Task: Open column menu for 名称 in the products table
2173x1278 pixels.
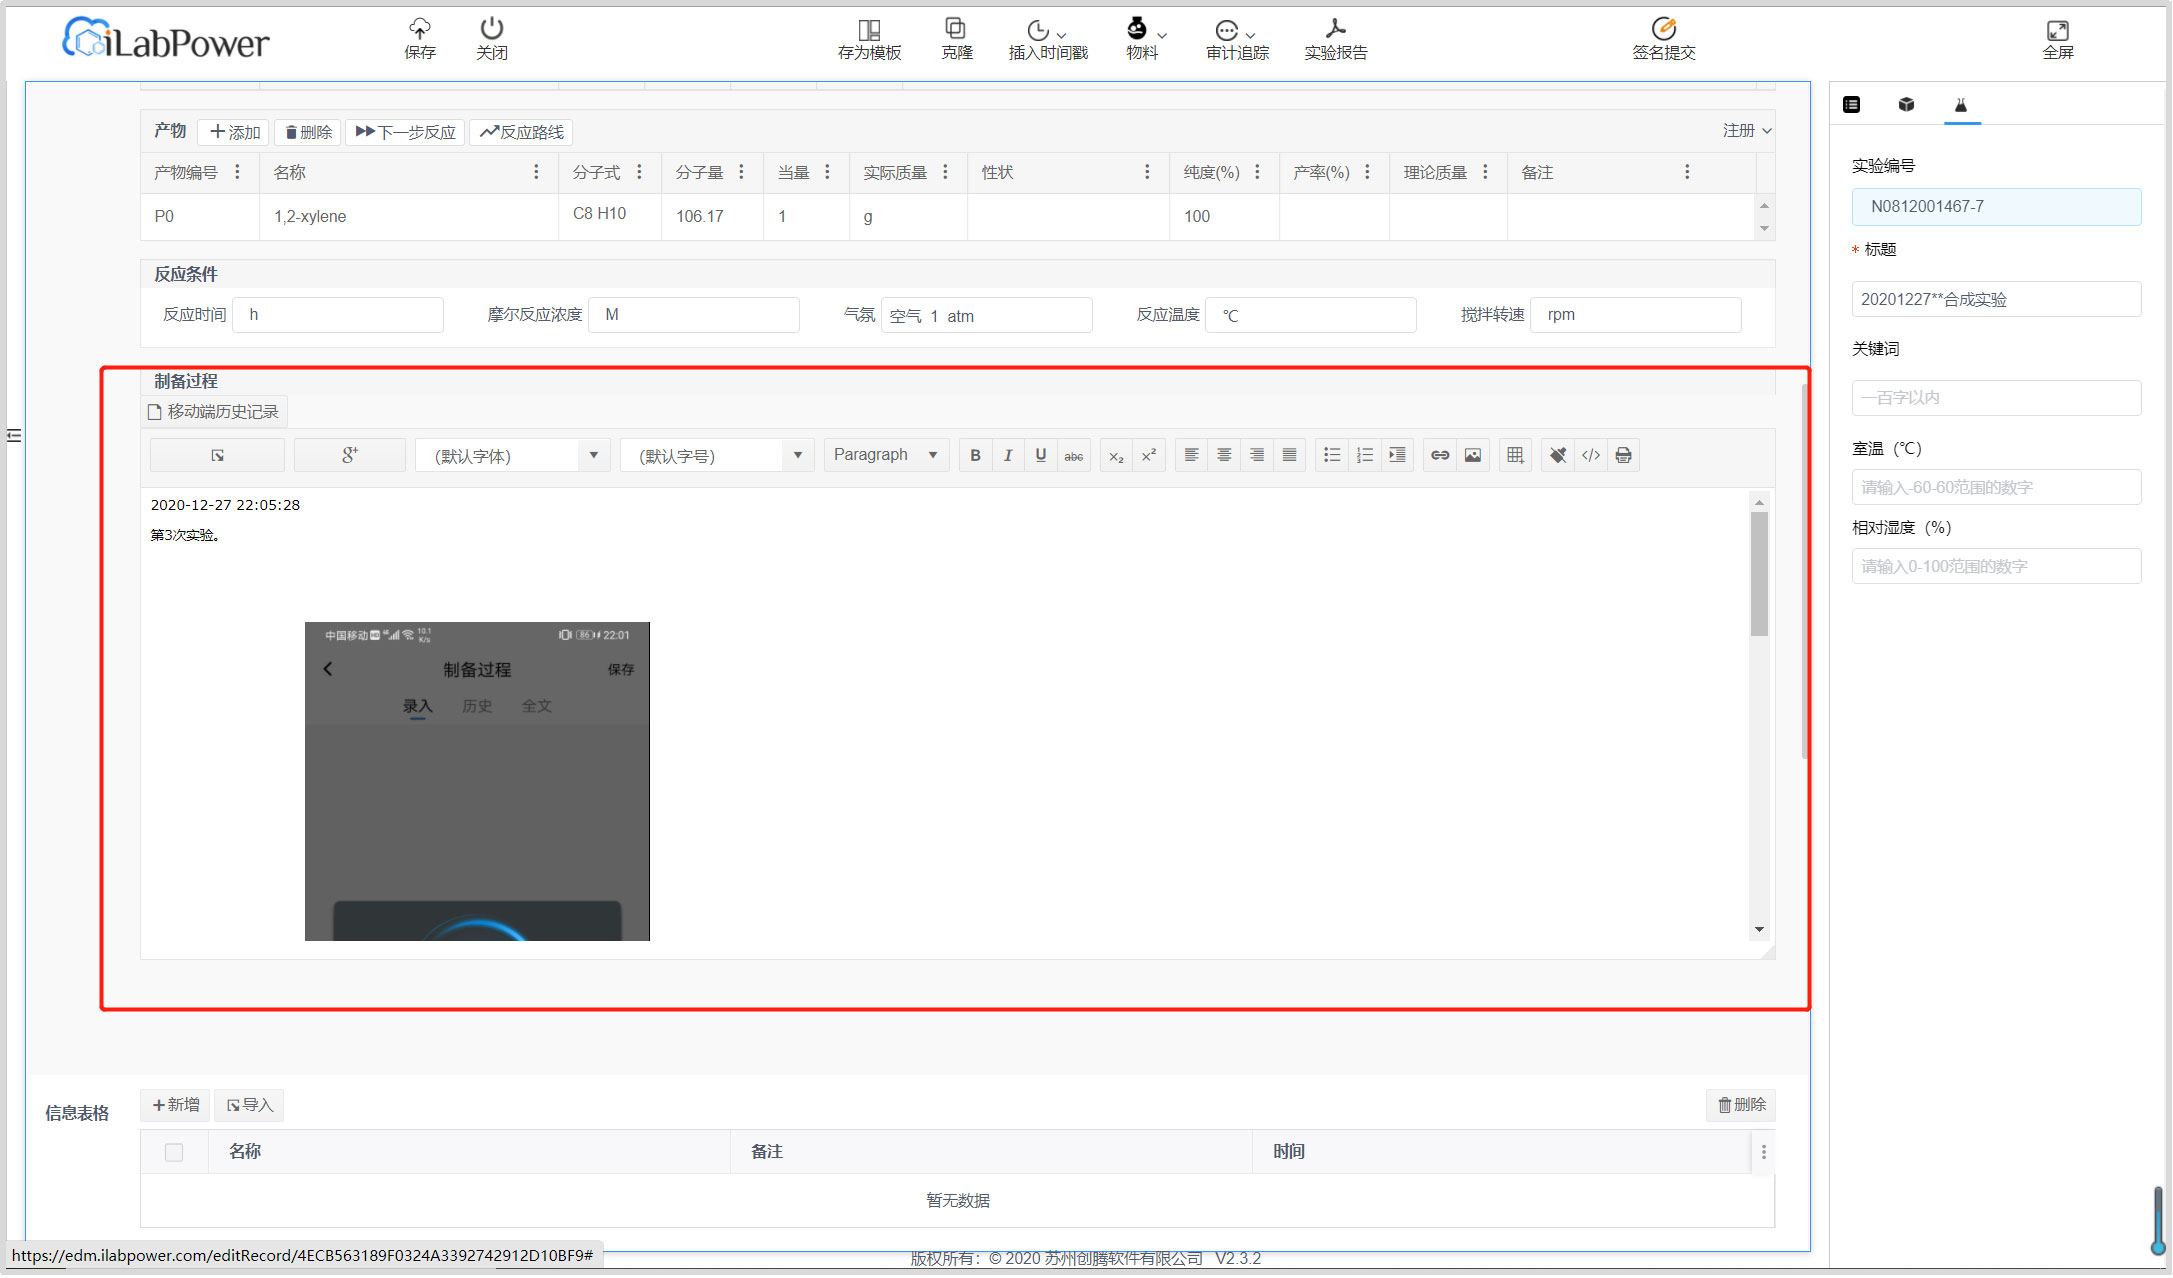Action: pyautogui.click(x=536, y=172)
